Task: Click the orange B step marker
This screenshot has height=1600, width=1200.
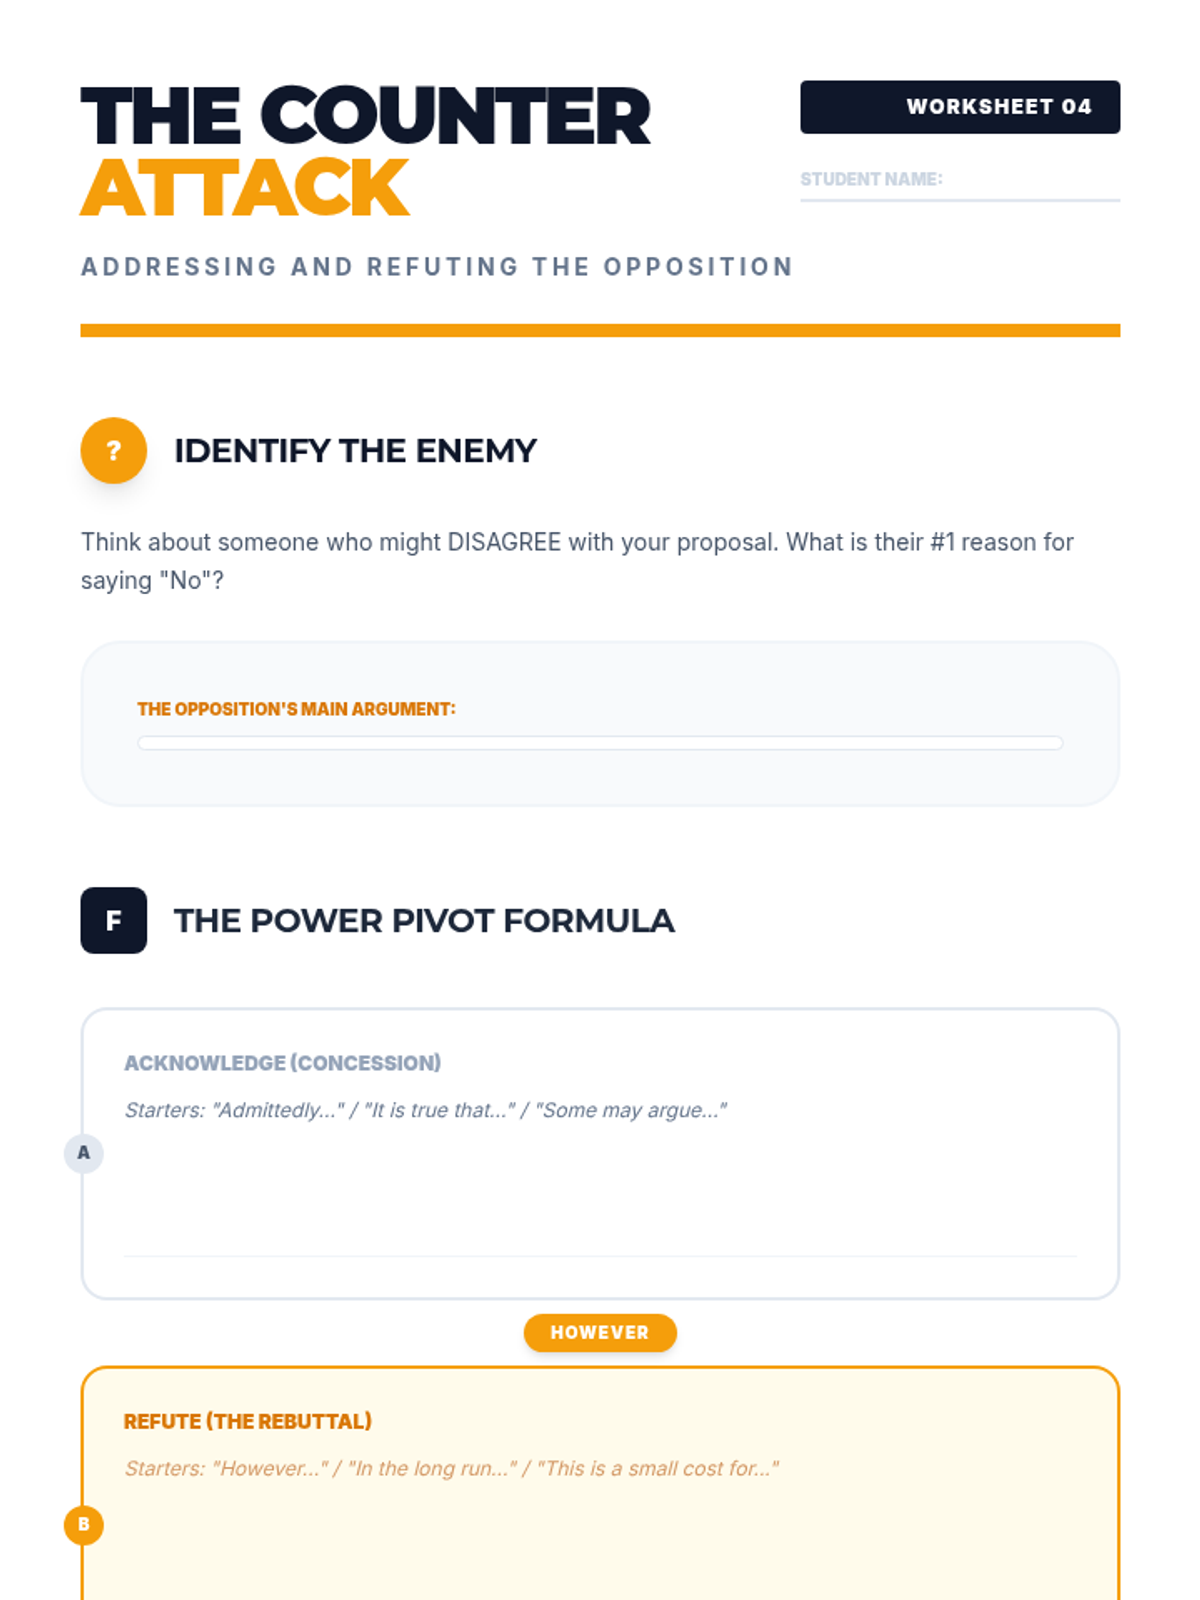Action: coord(84,1525)
